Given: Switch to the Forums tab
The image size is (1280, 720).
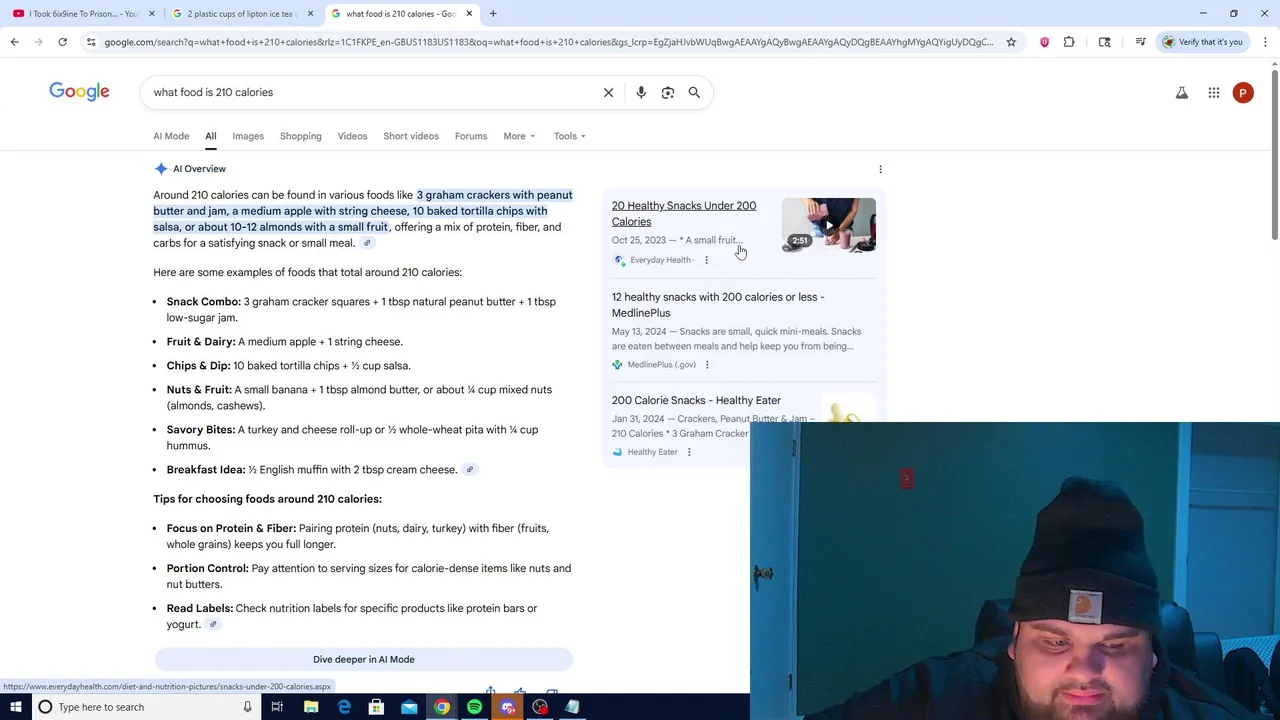Looking at the screenshot, I should pos(471,136).
